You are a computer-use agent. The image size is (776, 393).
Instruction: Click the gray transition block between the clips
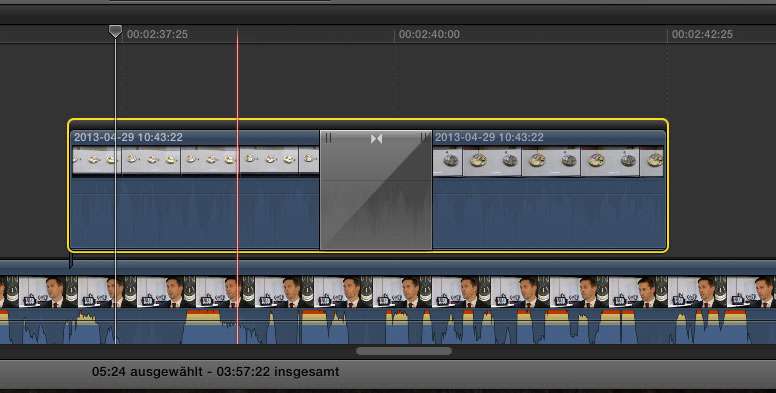click(x=376, y=190)
